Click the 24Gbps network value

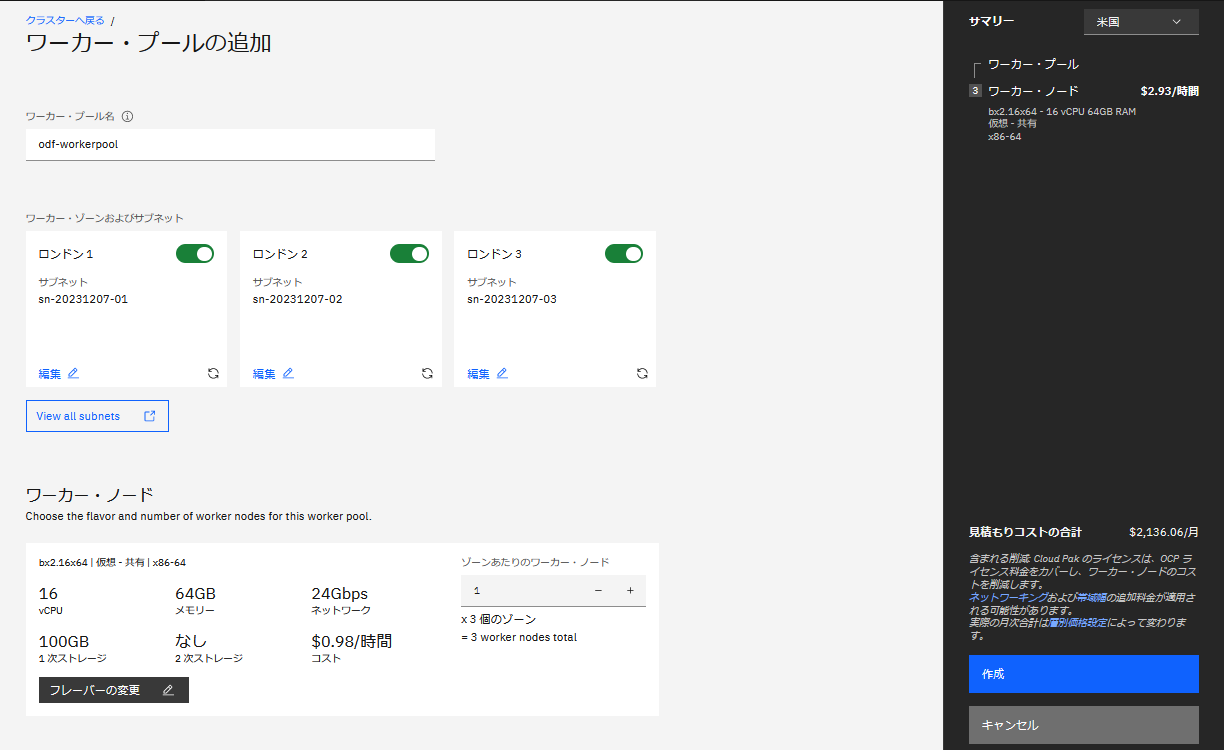340,593
